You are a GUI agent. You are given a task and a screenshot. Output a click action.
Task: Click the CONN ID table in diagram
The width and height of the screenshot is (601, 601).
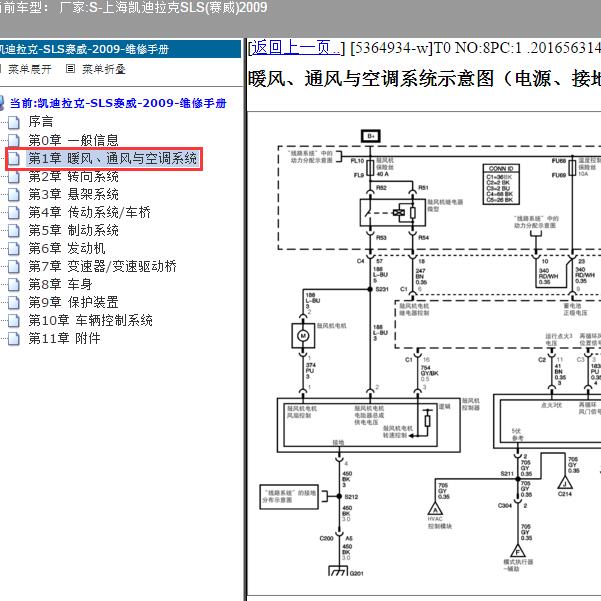[501, 184]
